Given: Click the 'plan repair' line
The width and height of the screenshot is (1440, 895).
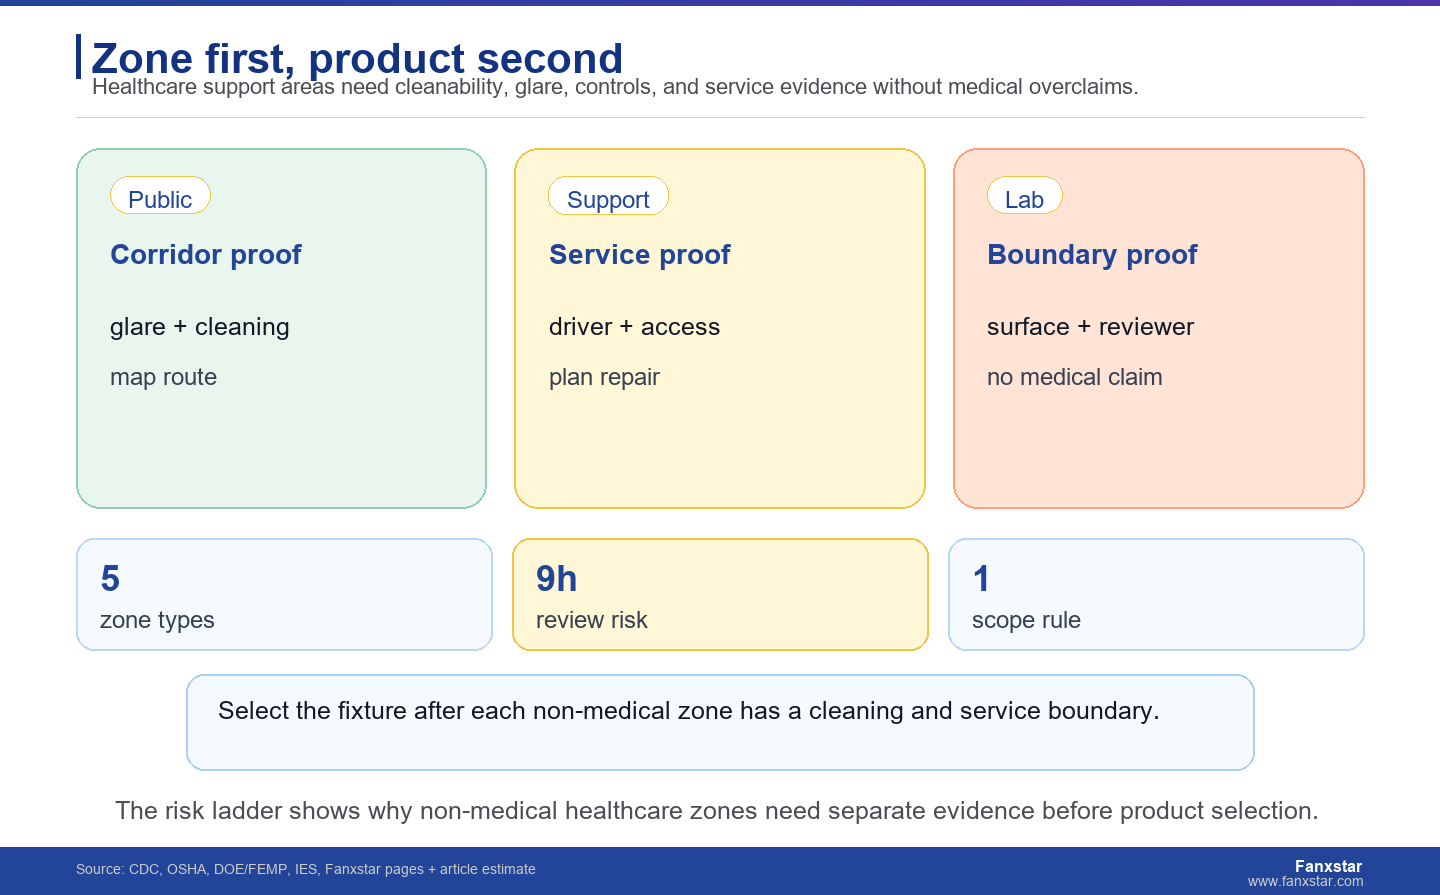Looking at the screenshot, I should pyautogui.click(x=604, y=377).
